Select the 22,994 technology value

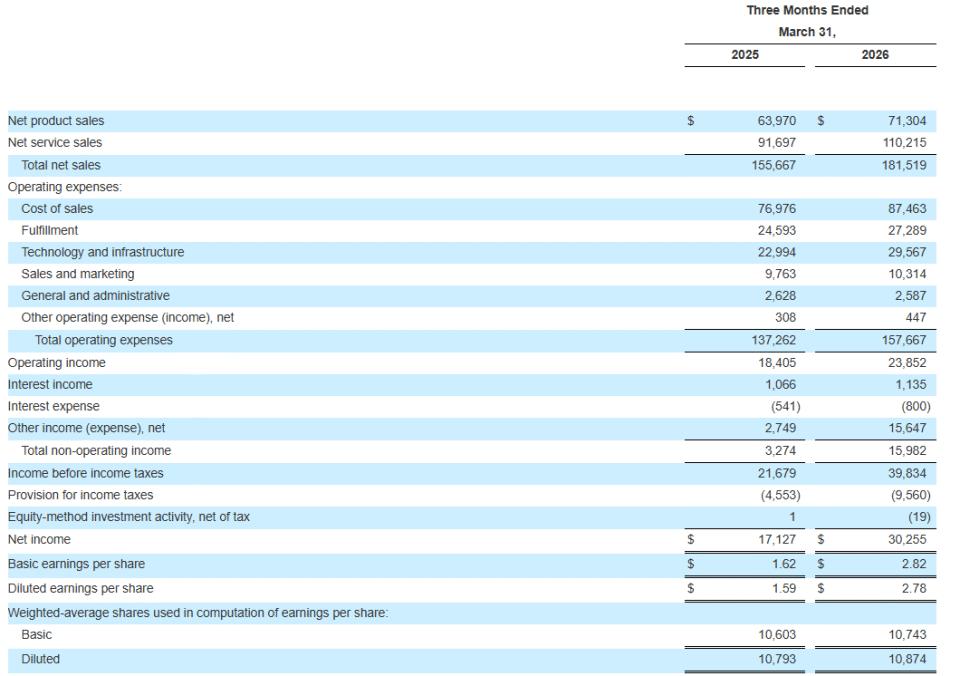(776, 252)
